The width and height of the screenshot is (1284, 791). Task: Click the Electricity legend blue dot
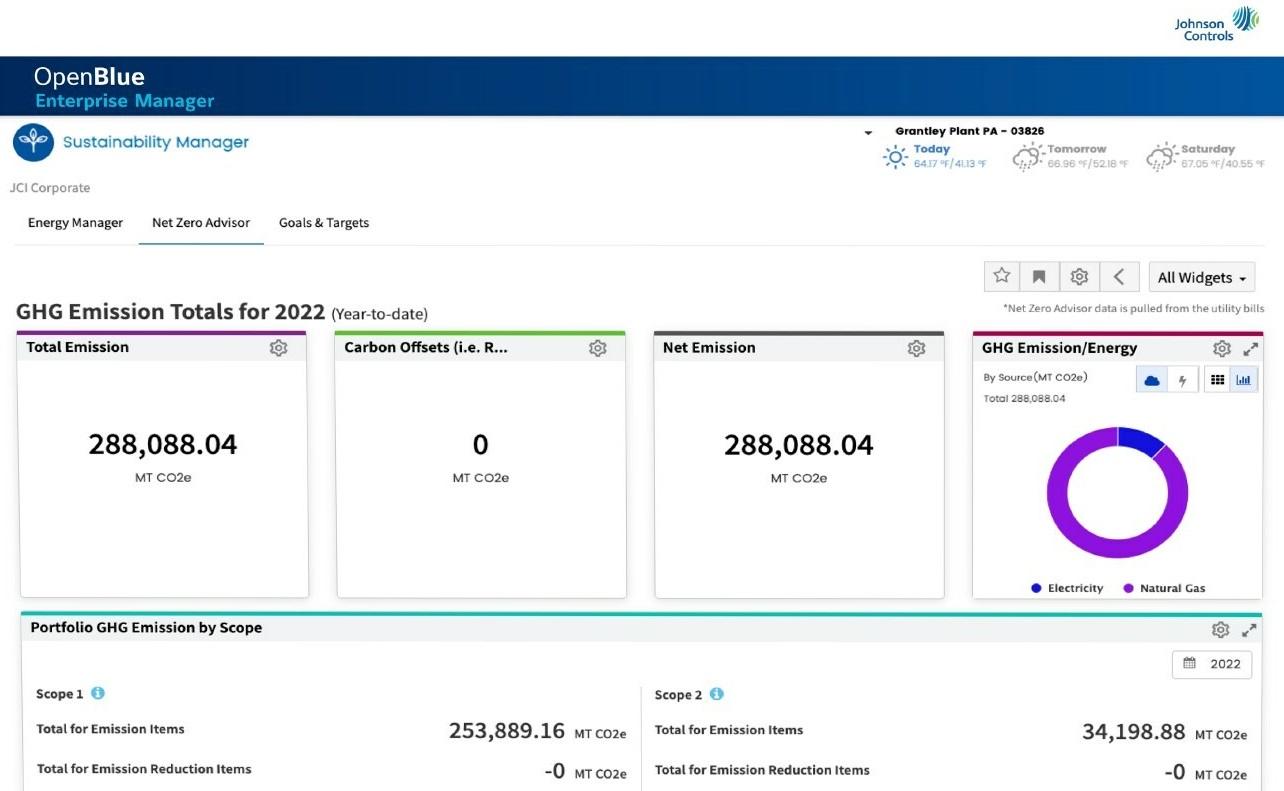coord(1036,588)
